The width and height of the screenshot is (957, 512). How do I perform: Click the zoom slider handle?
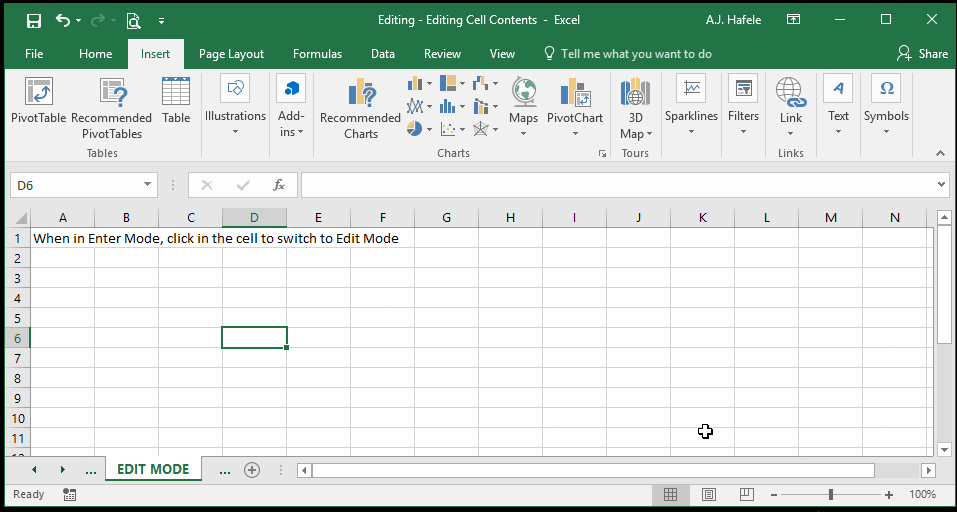(x=831, y=494)
